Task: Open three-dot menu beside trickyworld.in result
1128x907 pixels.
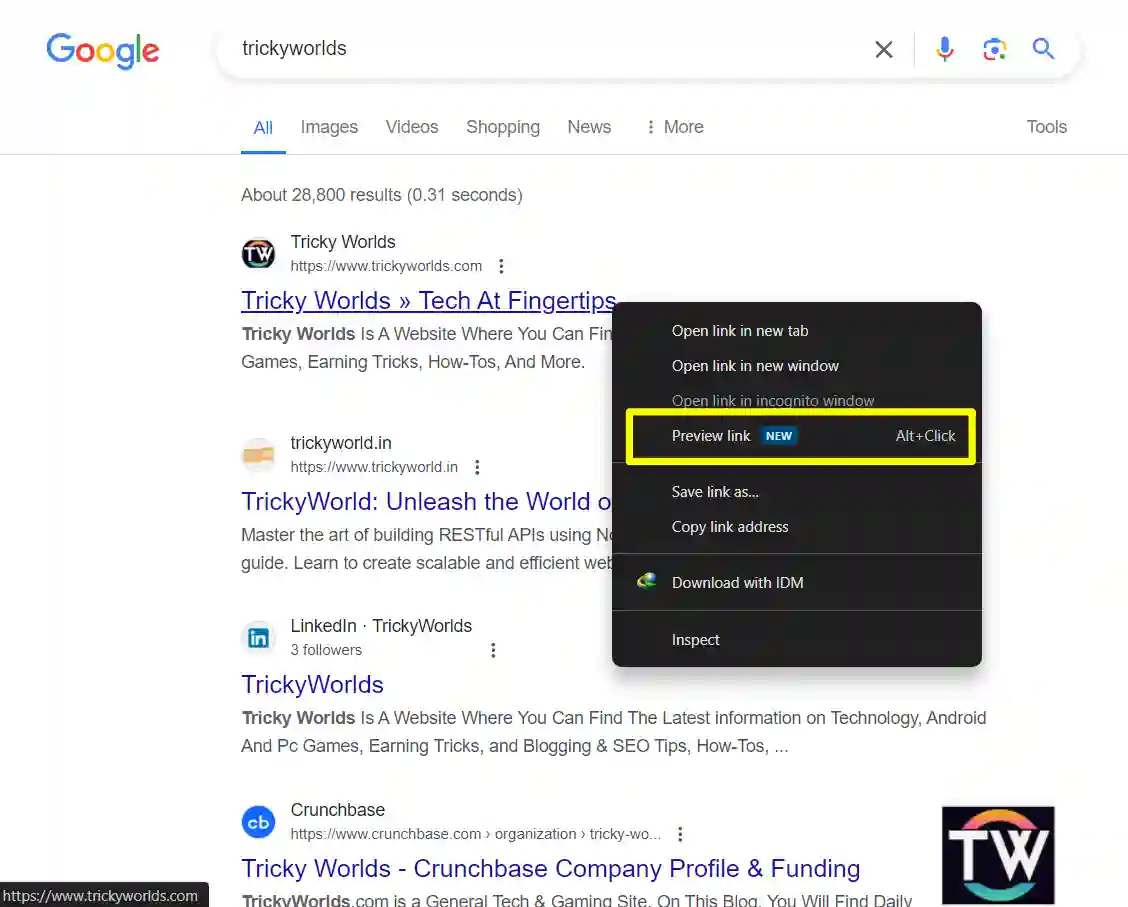Action: (477, 467)
